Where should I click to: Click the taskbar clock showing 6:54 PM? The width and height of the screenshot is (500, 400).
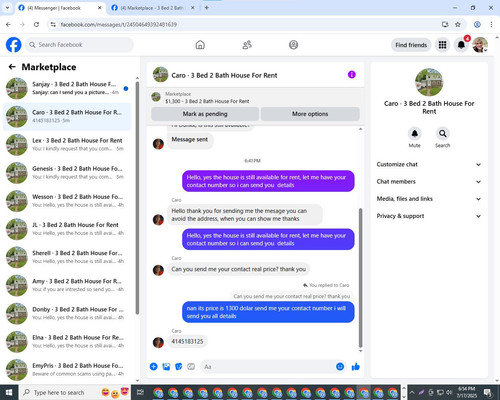pyautogui.click(x=466, y=392)
